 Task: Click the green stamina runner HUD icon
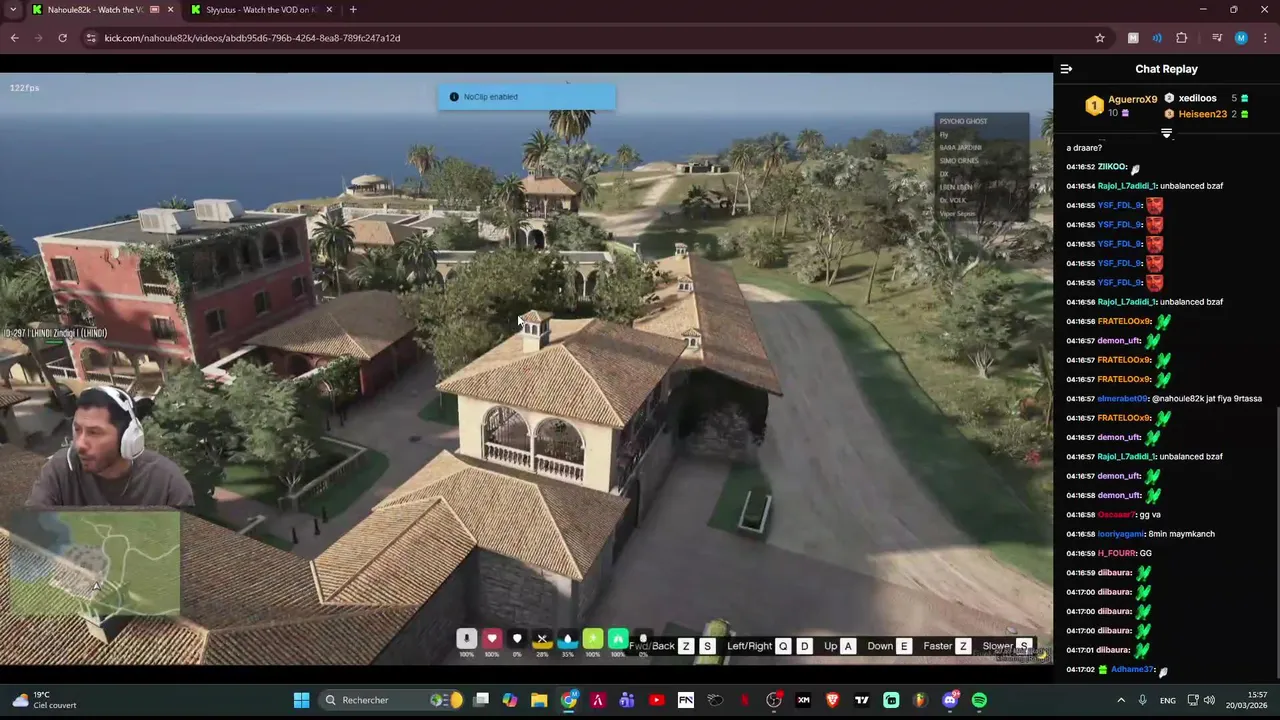click(x=593, y=639)
